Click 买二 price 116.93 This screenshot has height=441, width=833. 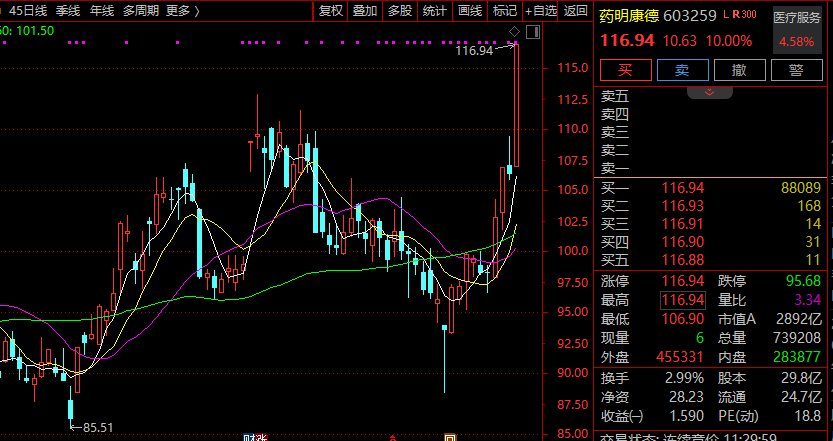683,206
